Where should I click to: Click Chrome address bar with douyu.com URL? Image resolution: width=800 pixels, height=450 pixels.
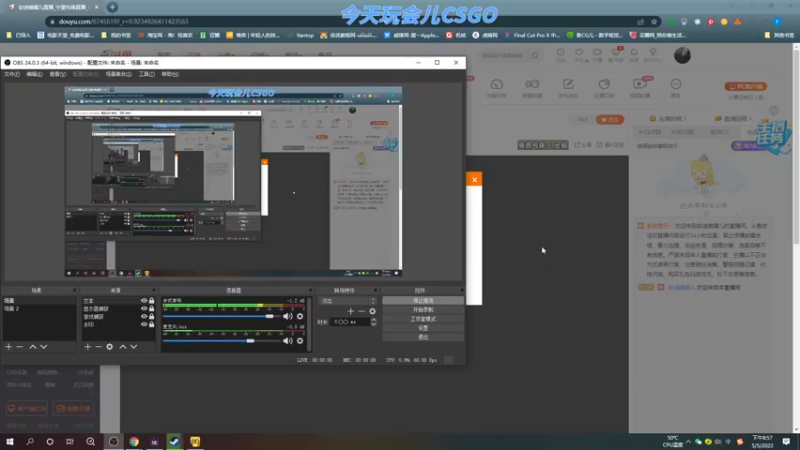342,22
